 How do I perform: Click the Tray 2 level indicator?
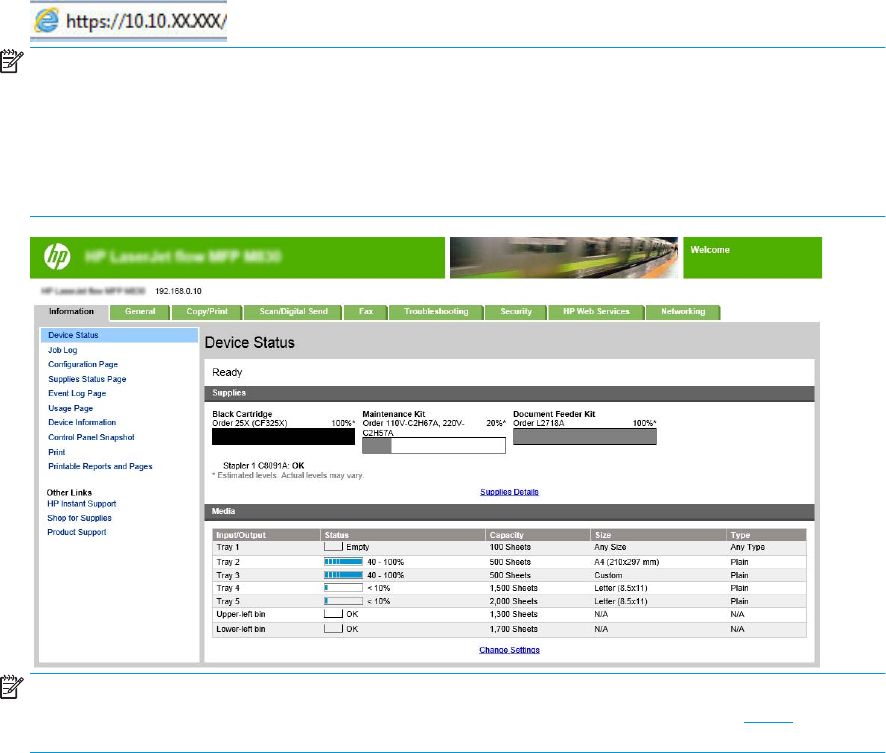tap(342, 562)
